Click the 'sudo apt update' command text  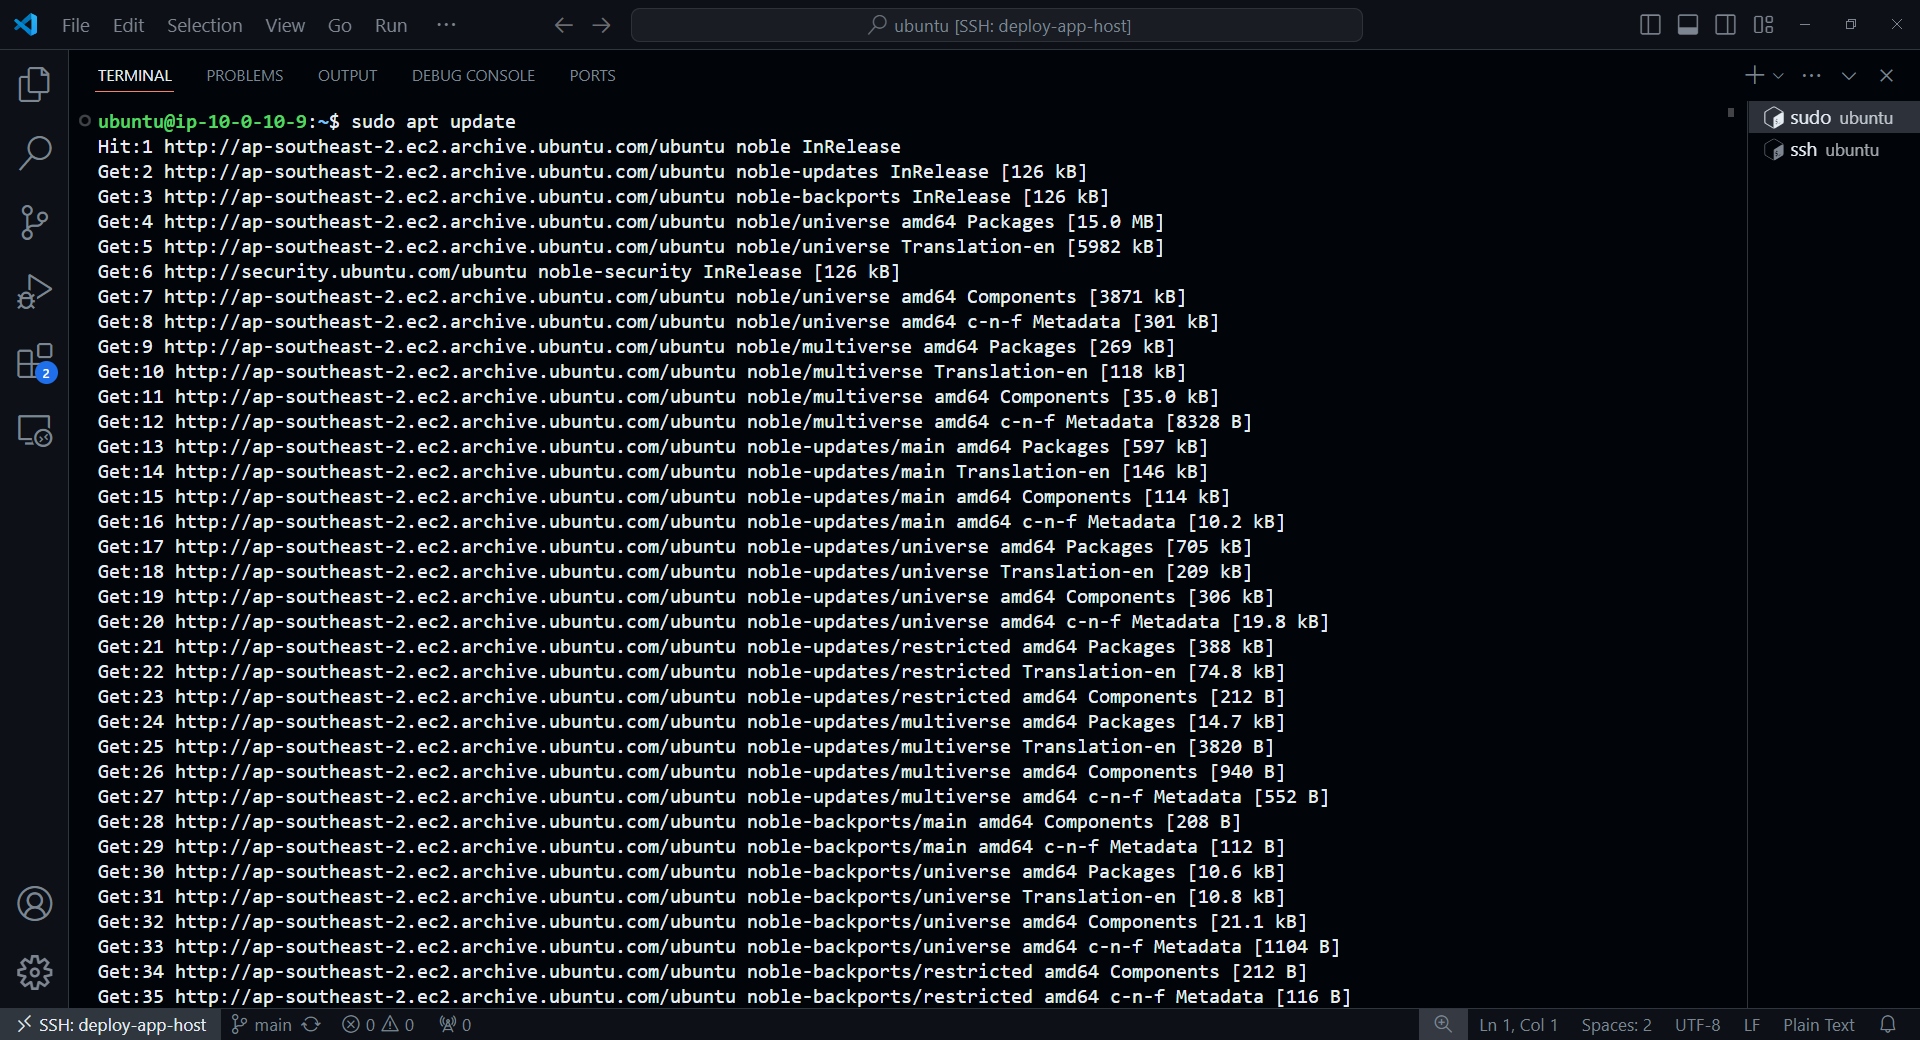click(433, 121)
